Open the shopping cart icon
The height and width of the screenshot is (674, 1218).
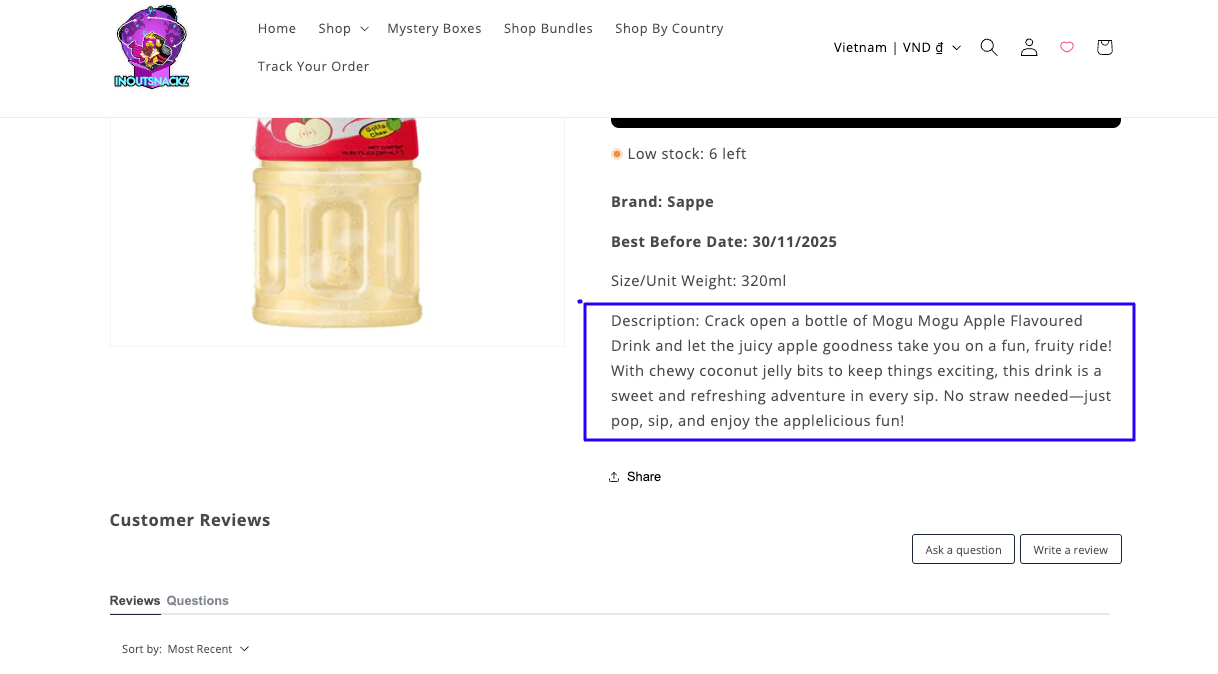1104,47
